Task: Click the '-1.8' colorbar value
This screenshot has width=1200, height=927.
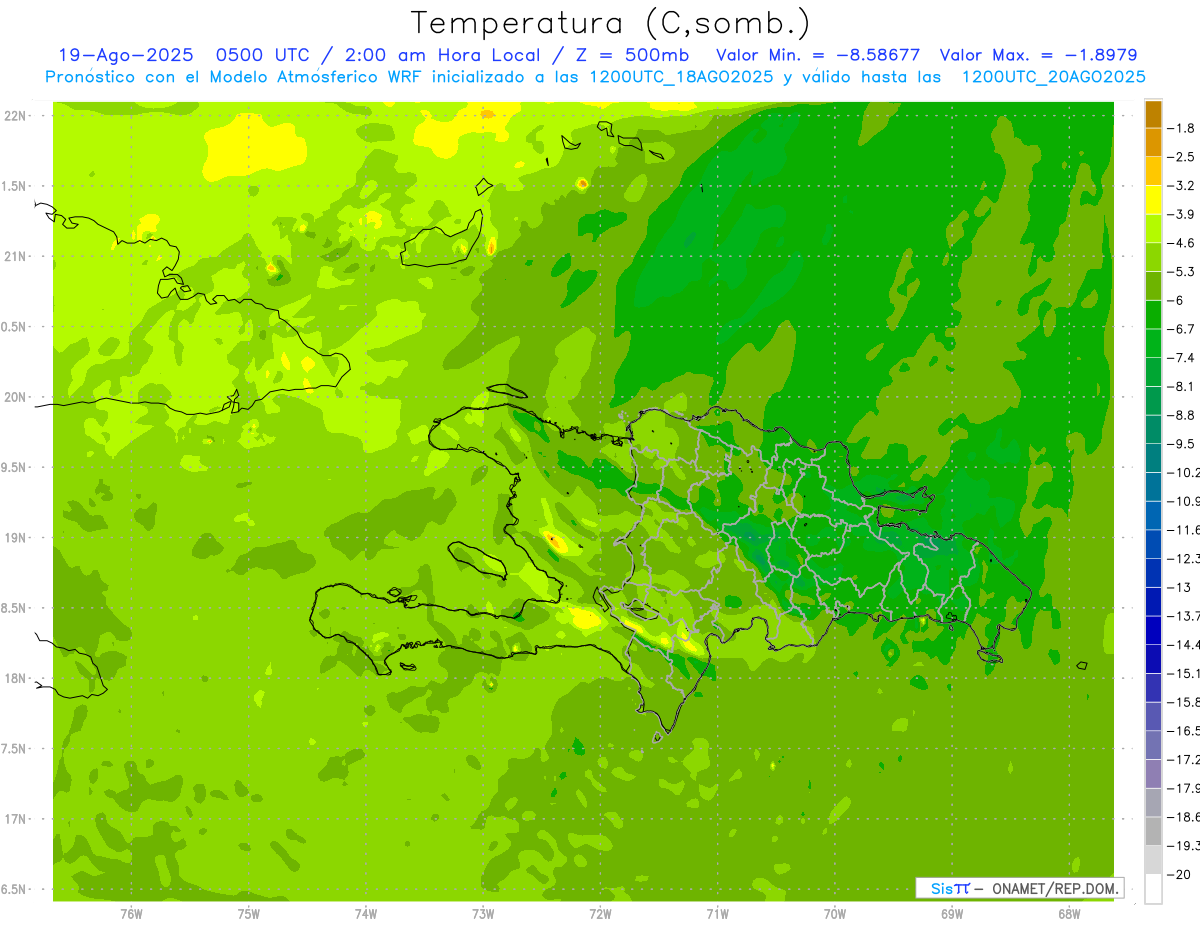Action: click(x=1183, y=128)
